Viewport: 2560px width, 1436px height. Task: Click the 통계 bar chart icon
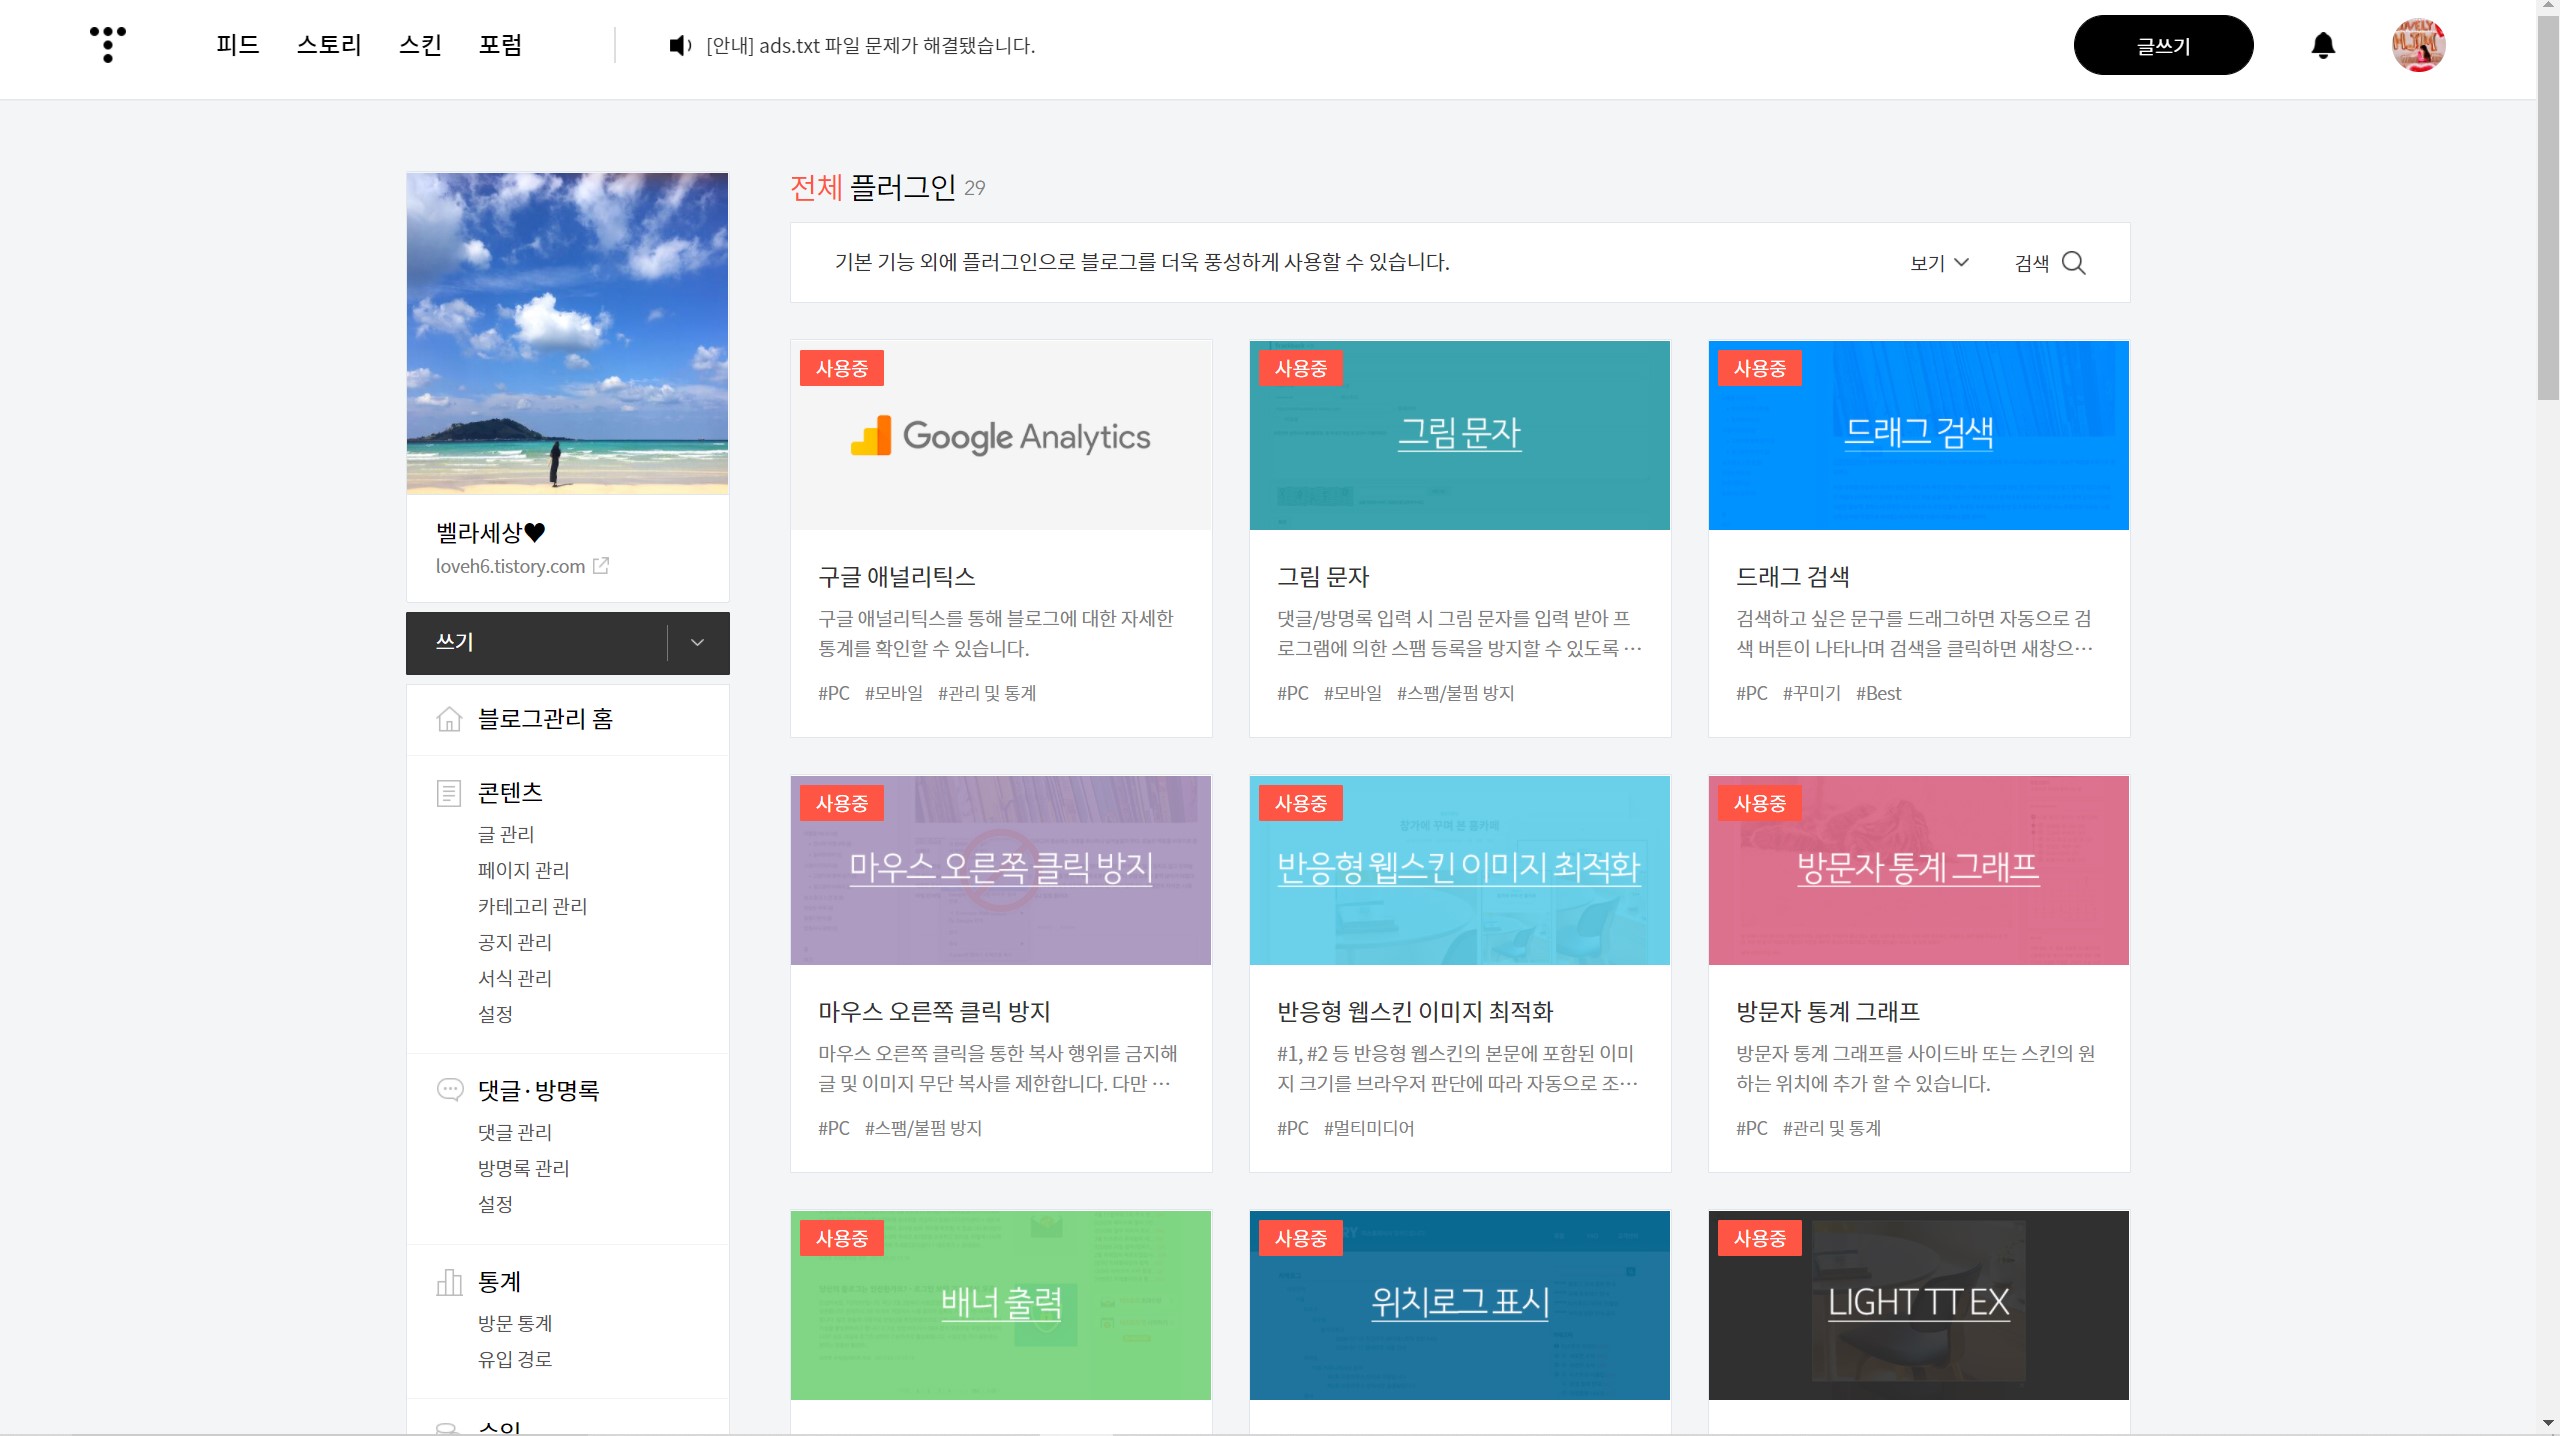pos(449,1282)
